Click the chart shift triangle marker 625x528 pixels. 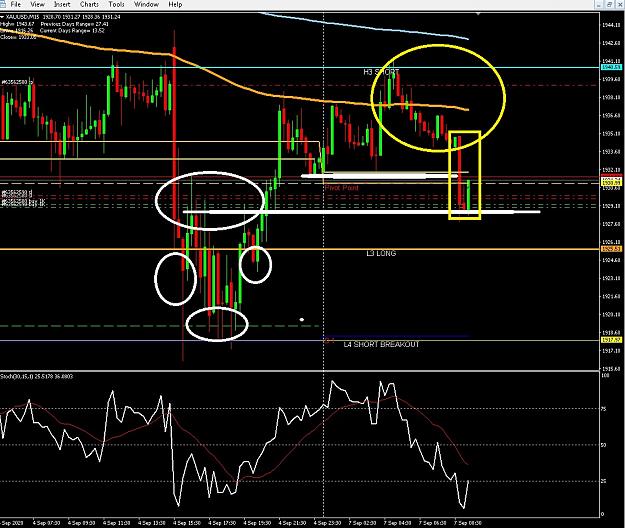coord(478,14)
